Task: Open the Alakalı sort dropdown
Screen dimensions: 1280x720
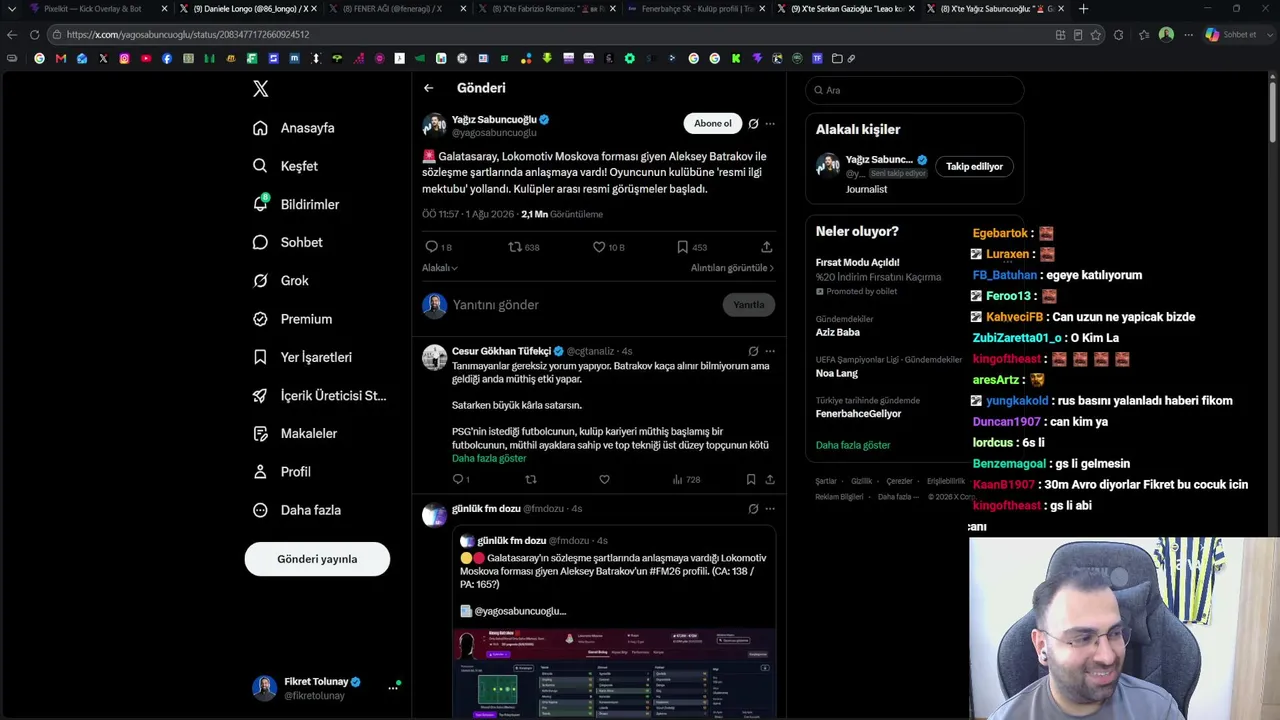Action: 440,268
